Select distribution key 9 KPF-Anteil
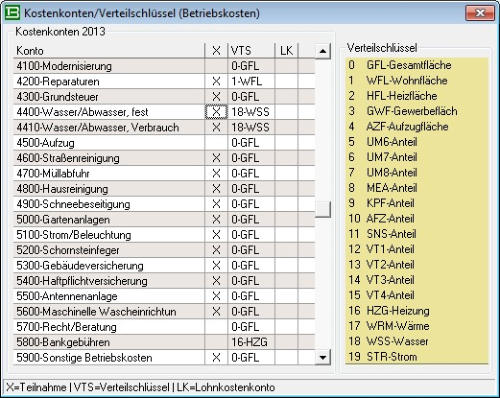 [417, 203]
